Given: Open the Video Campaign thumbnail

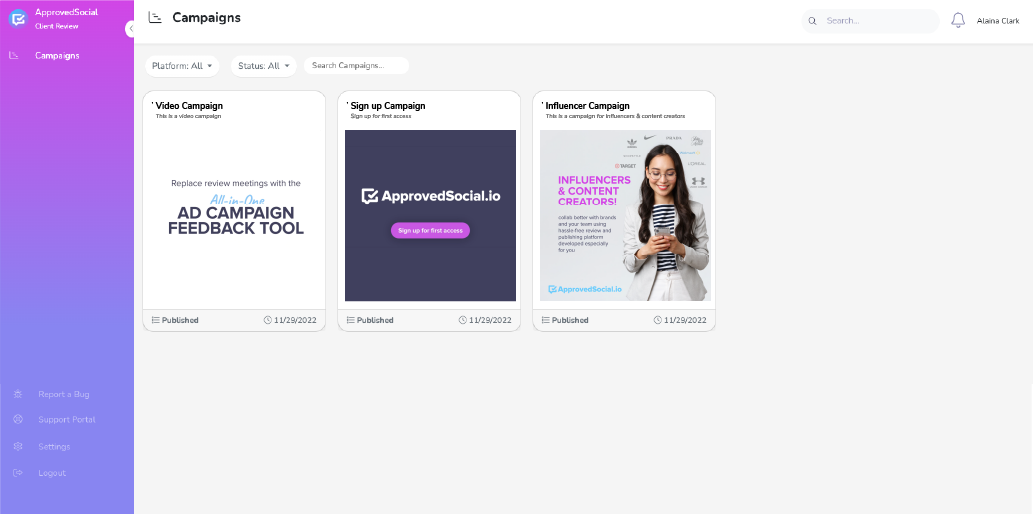Looking at the screenshot, I should (x=235, y=215).
